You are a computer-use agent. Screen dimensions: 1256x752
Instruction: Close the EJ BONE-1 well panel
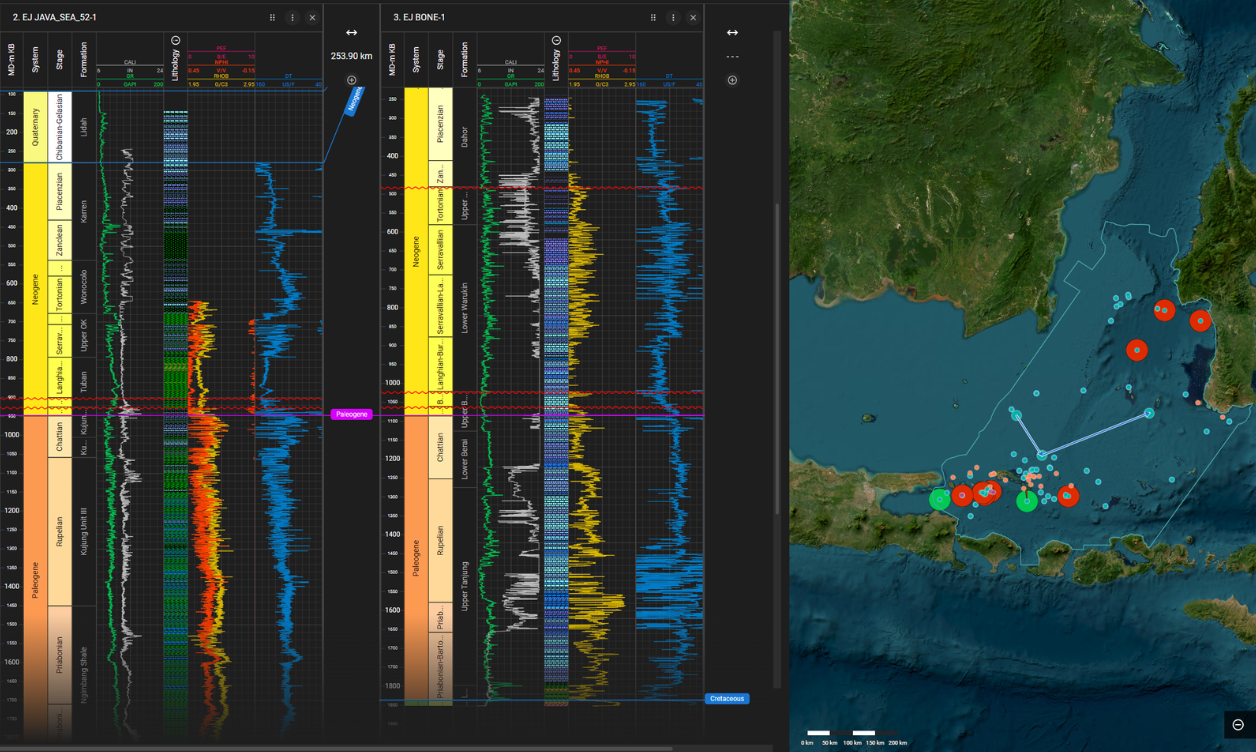tap(693, 18)
